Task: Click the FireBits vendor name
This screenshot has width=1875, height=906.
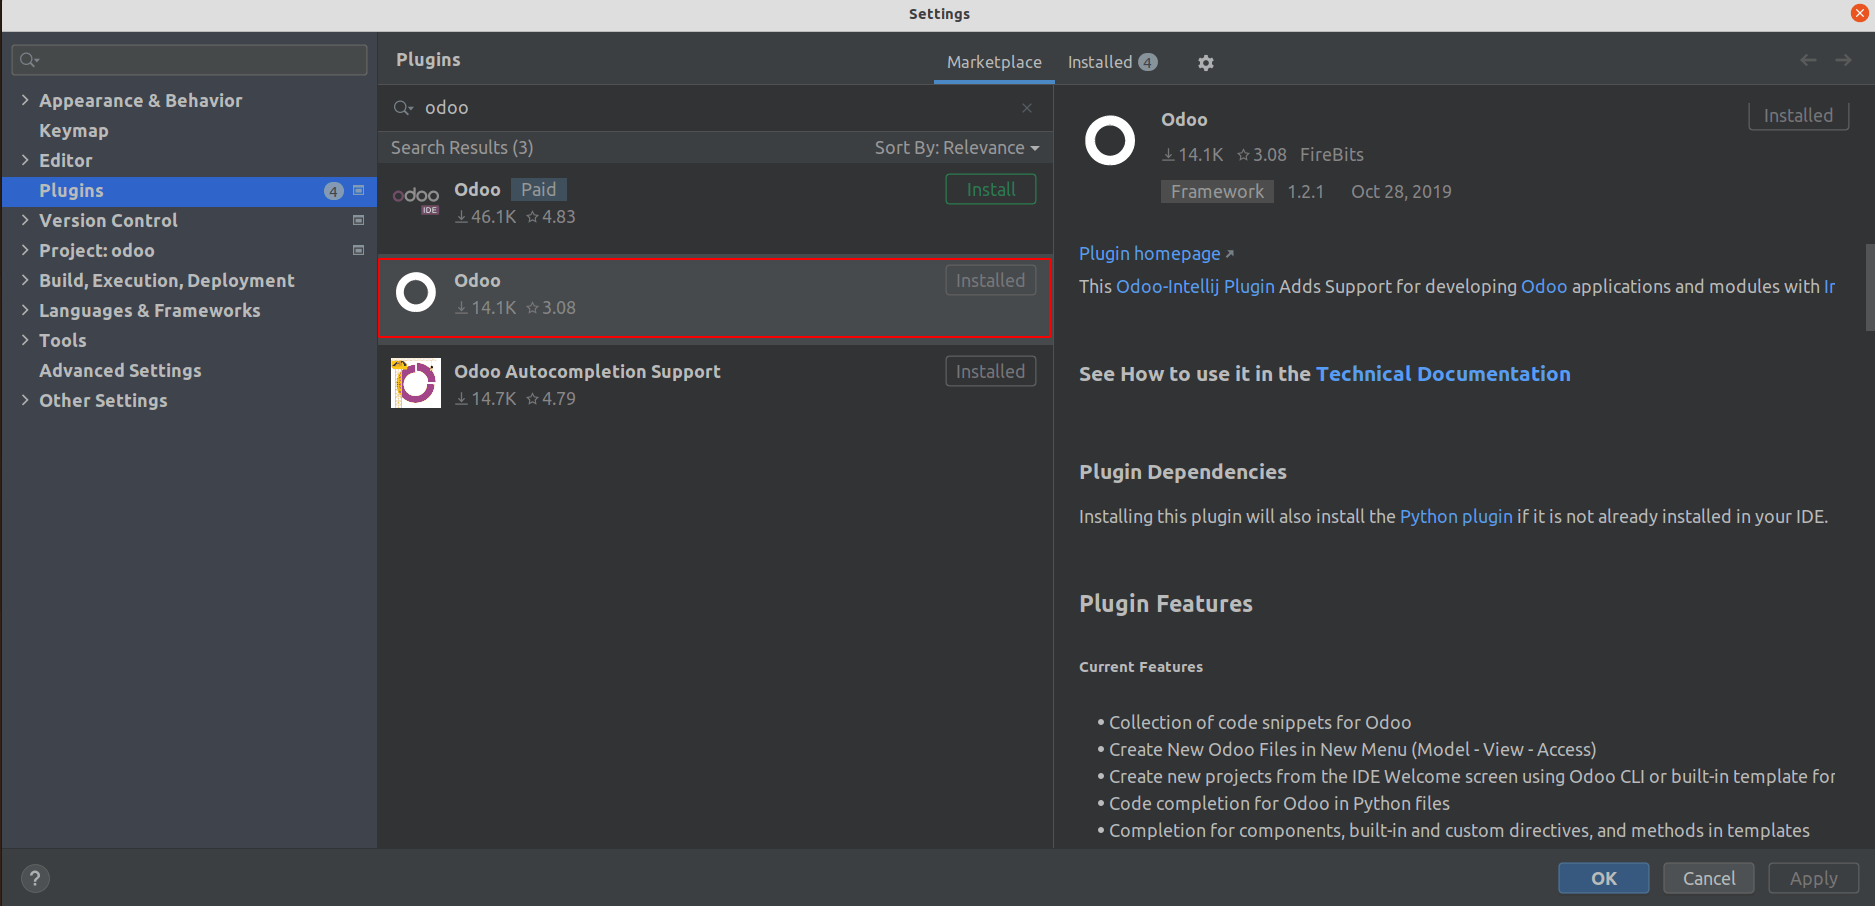Action: [x=1332, y=155]
